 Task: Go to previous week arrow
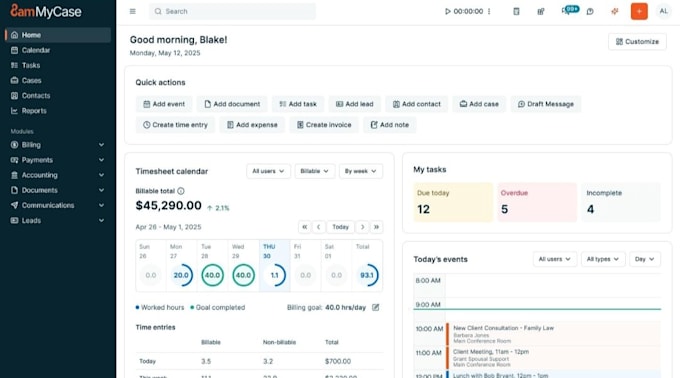[319, 227]
